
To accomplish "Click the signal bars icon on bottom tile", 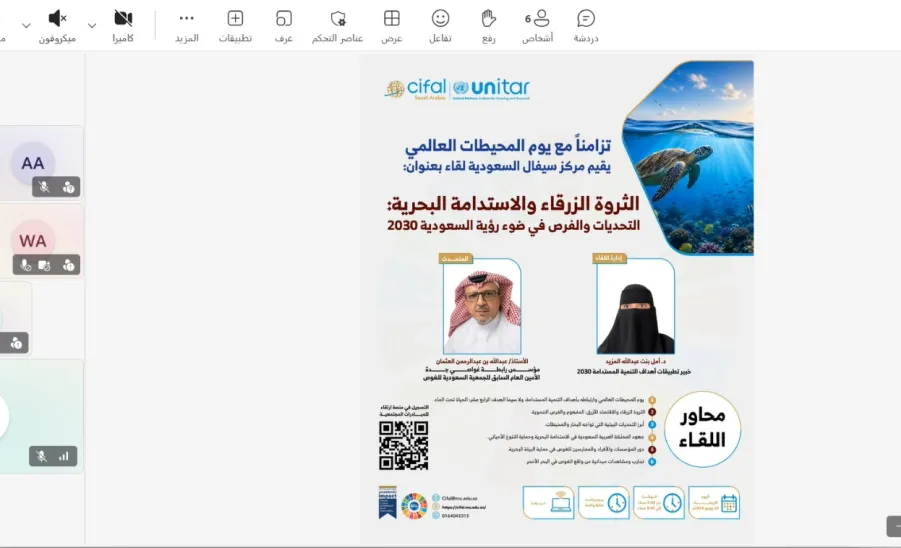I will coord(64,456).
